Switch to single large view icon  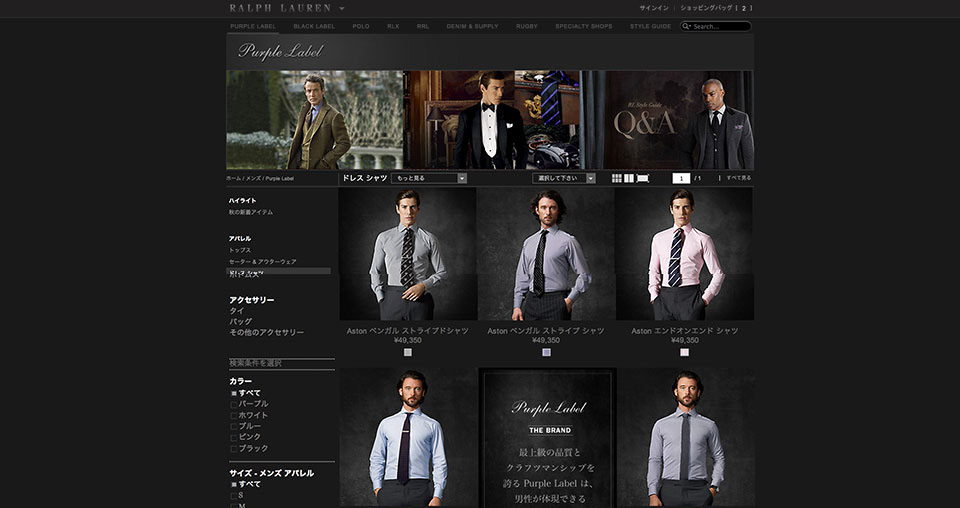(x=643, y=178)
